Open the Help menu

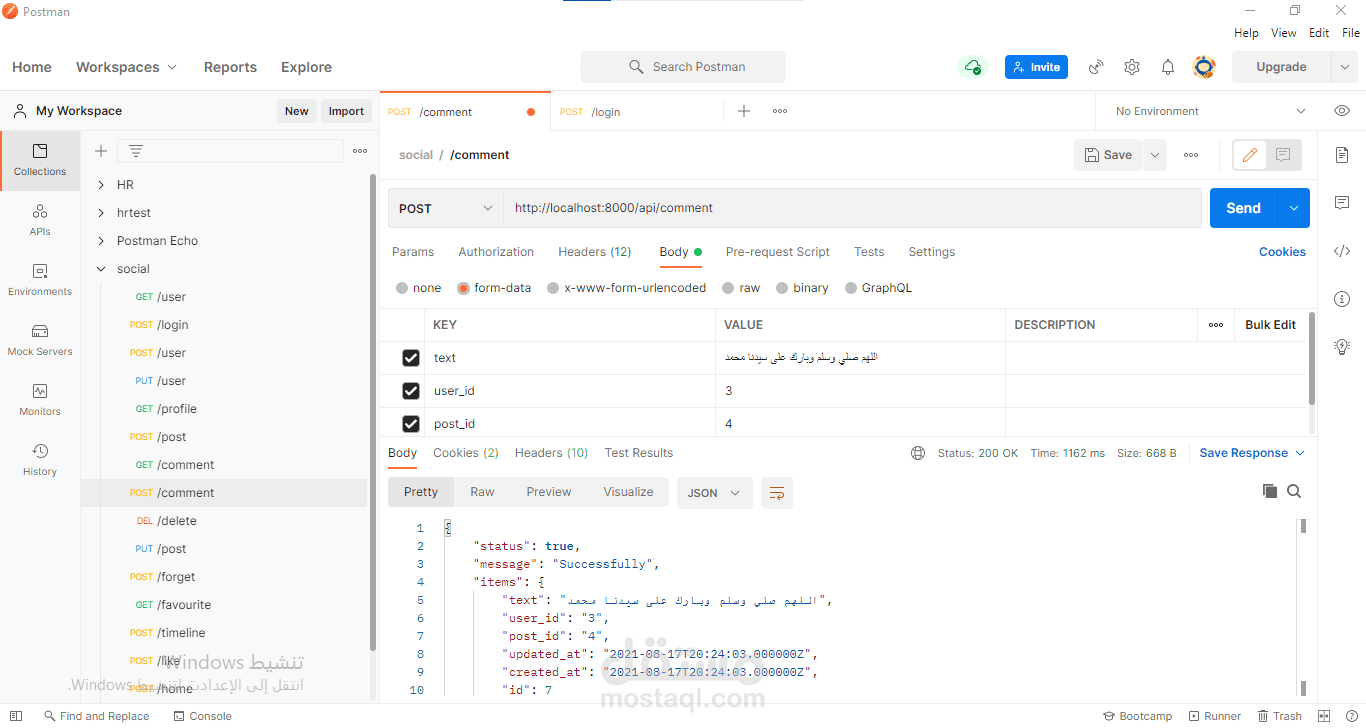1246,33
